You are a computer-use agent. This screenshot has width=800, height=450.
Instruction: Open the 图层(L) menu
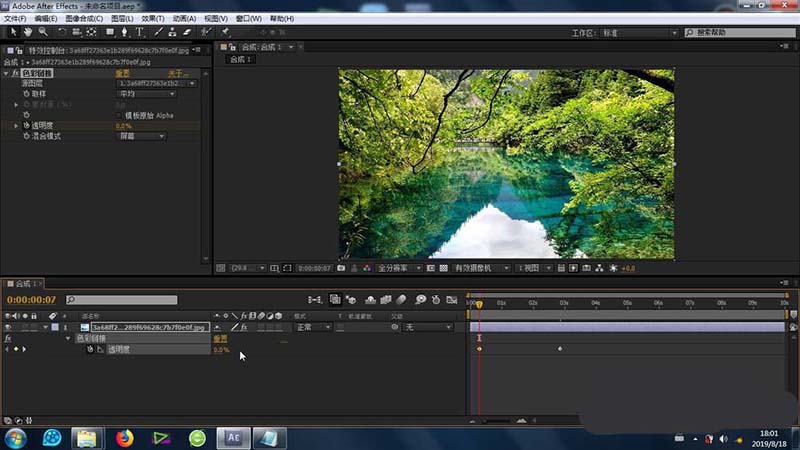pos(121,18)
